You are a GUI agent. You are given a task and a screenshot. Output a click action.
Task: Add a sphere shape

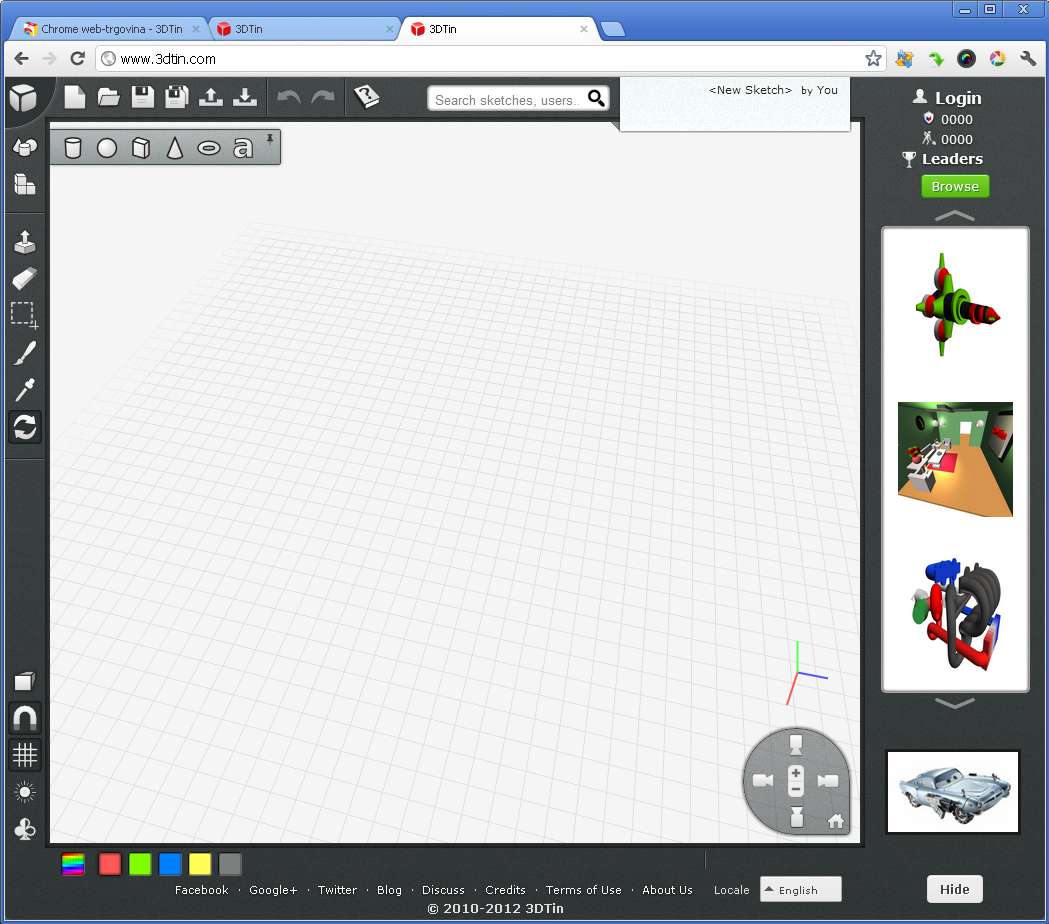[107, 148]
